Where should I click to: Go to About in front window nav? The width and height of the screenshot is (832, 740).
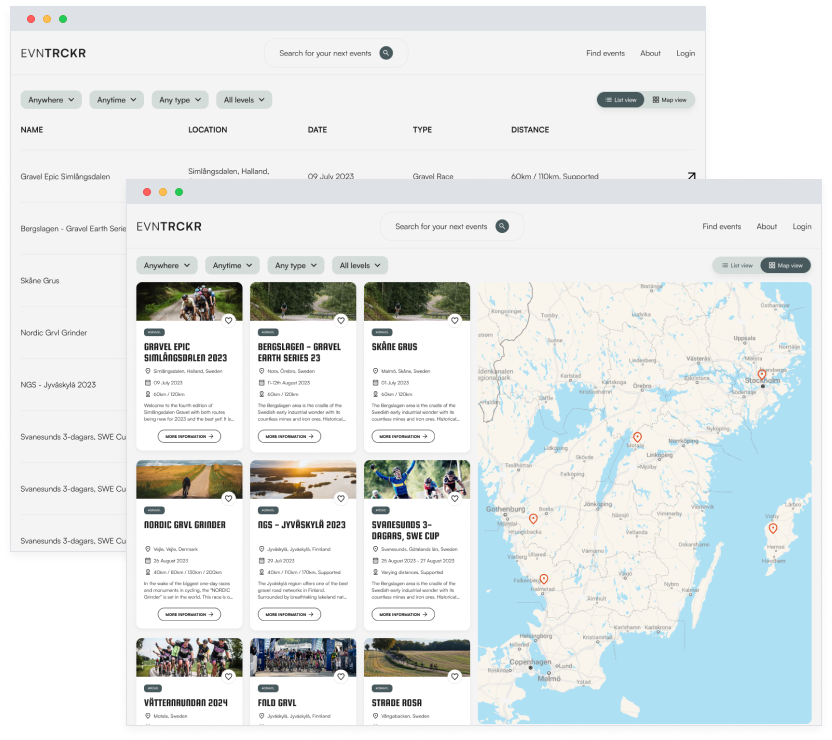click(767, 227)
